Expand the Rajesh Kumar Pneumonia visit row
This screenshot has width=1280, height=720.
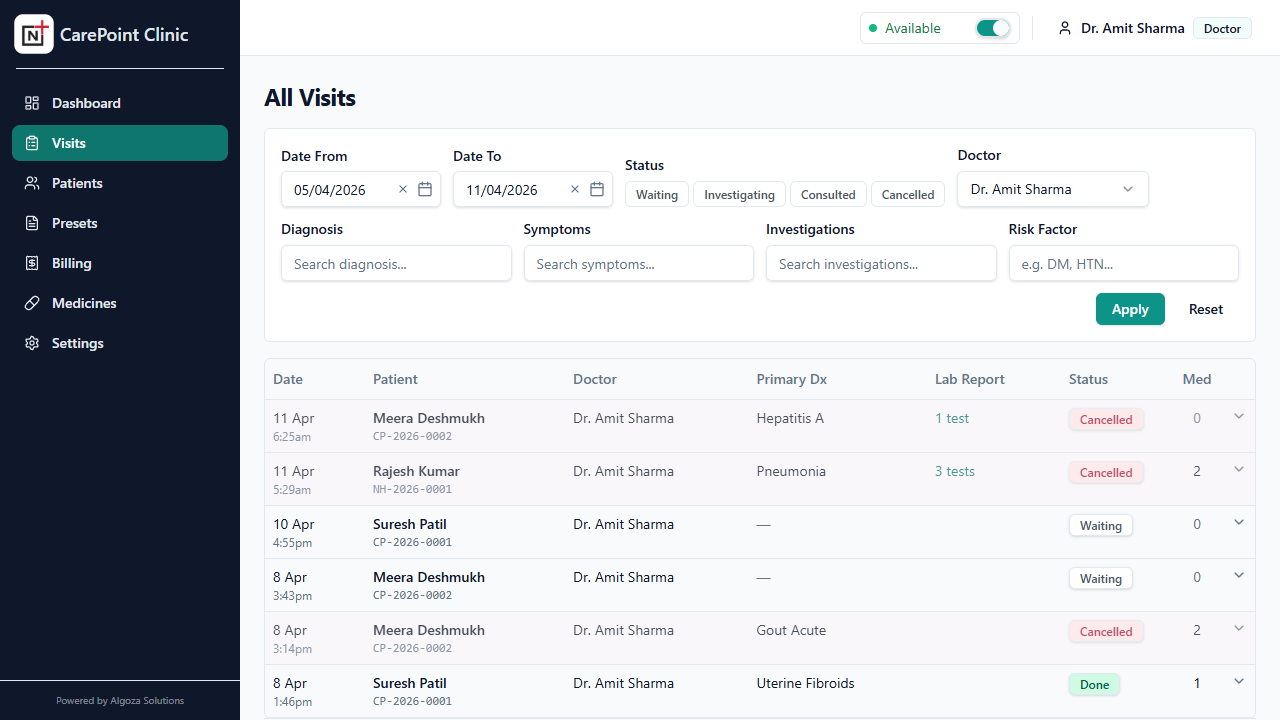tap(1238, 469)
